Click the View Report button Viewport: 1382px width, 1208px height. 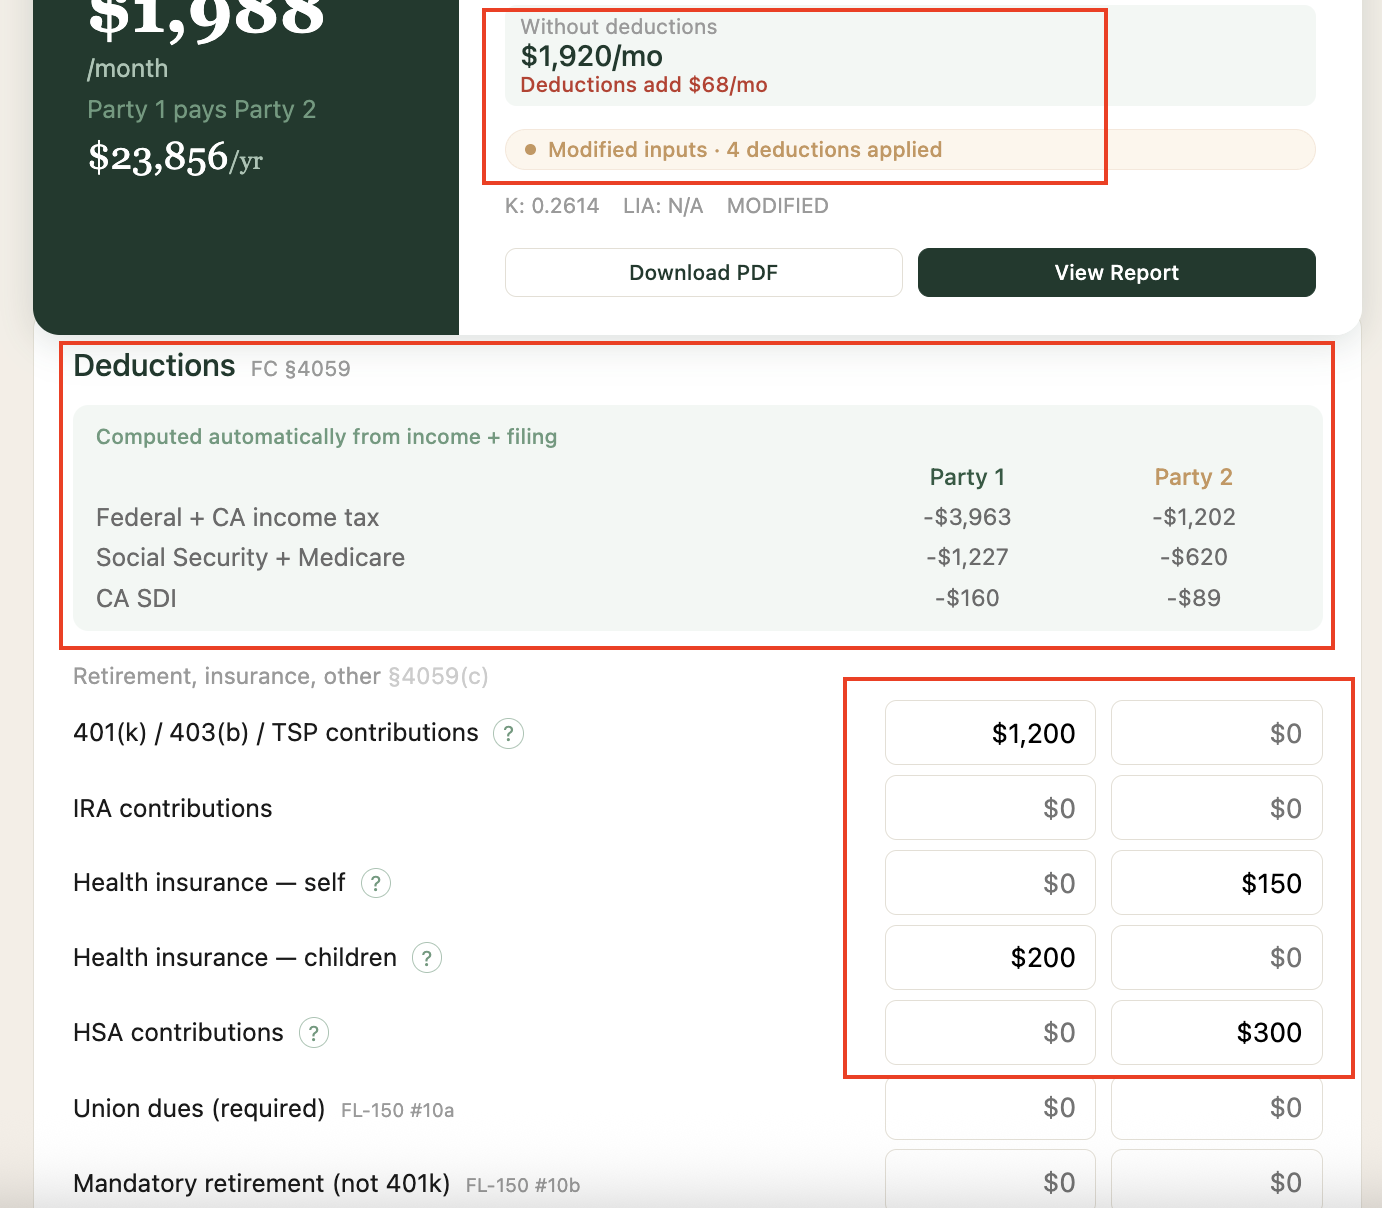click(1116, 272)
